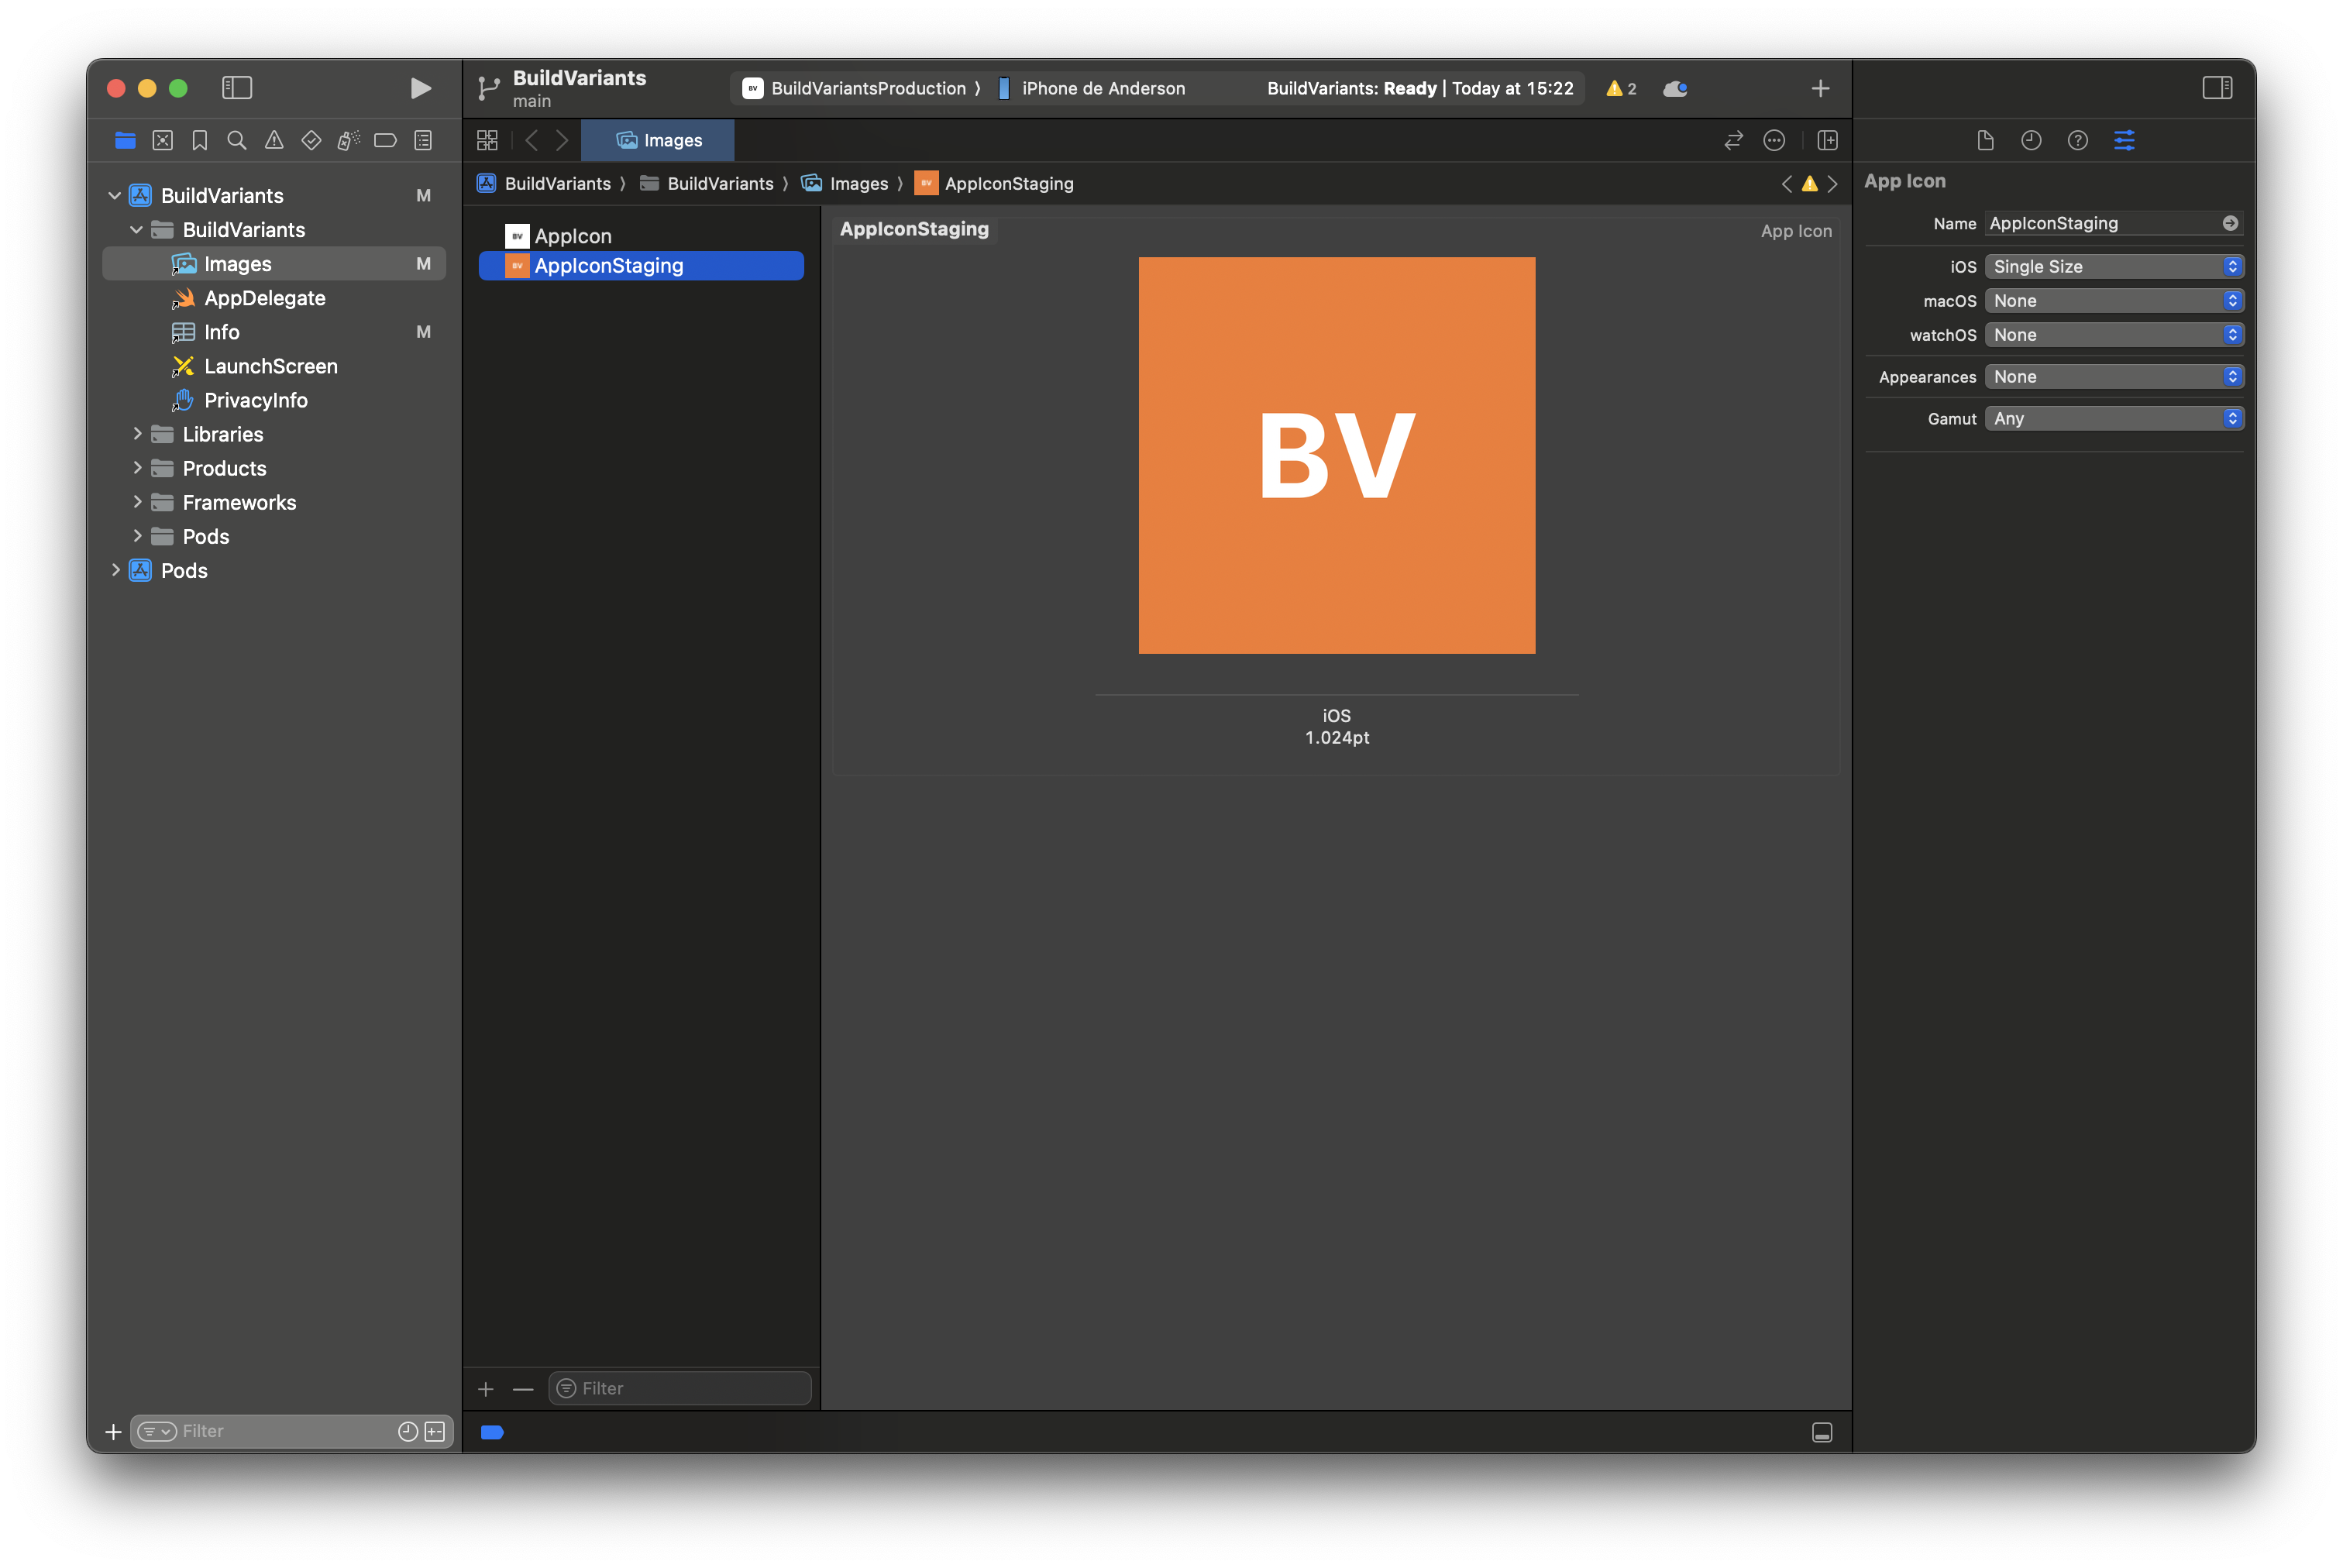Open the Breakpoint navigator
The height and width of the screenshot is (1568, 2343).
tap(385, 140)
